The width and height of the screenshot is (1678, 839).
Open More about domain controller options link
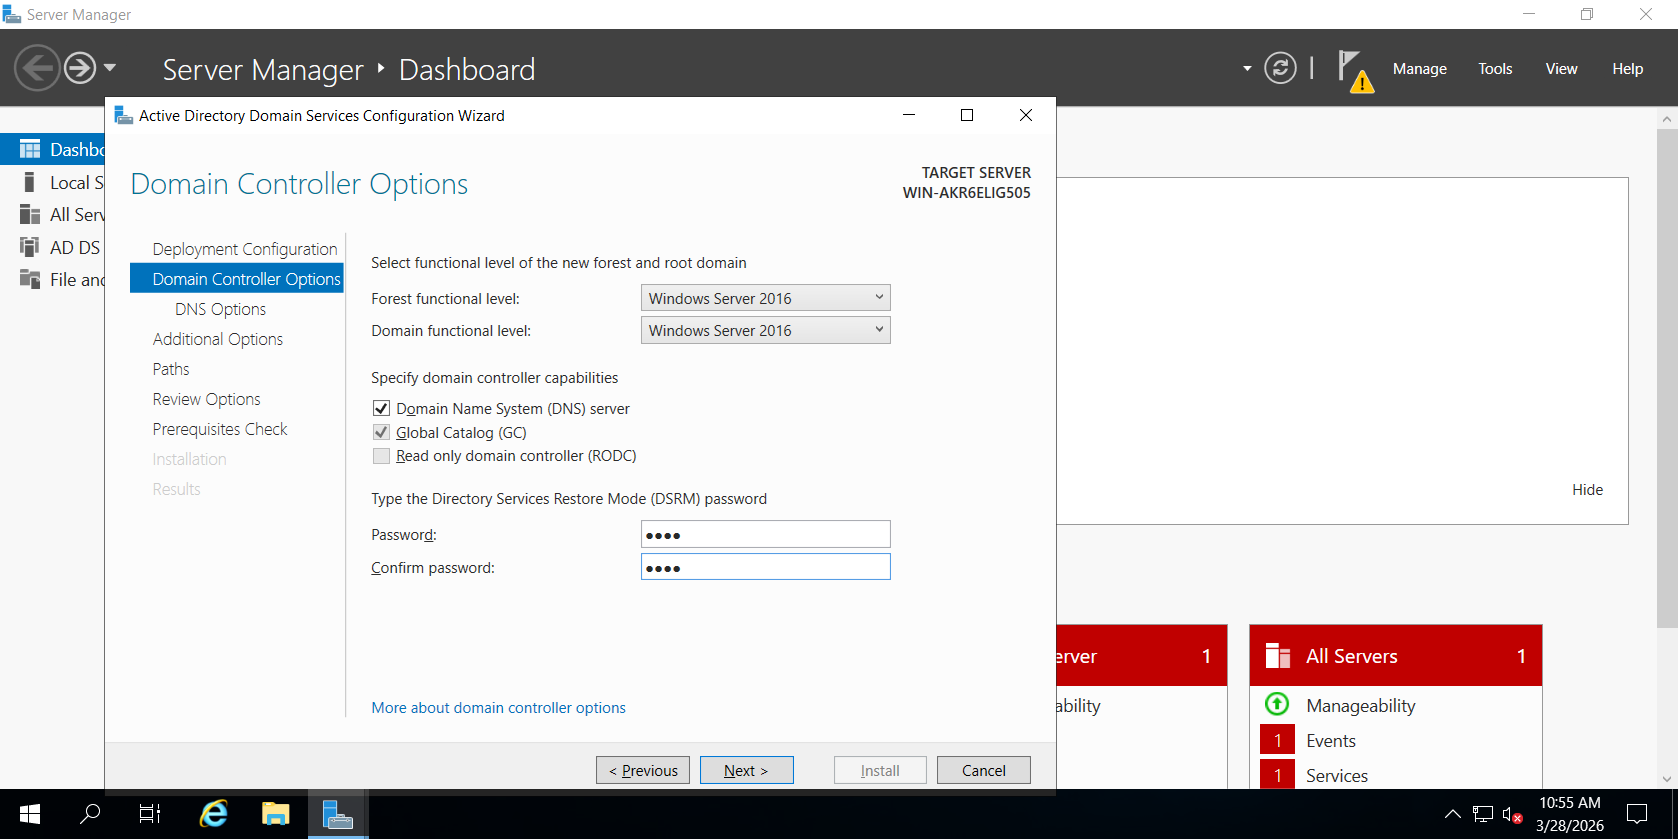click(498, 708)
